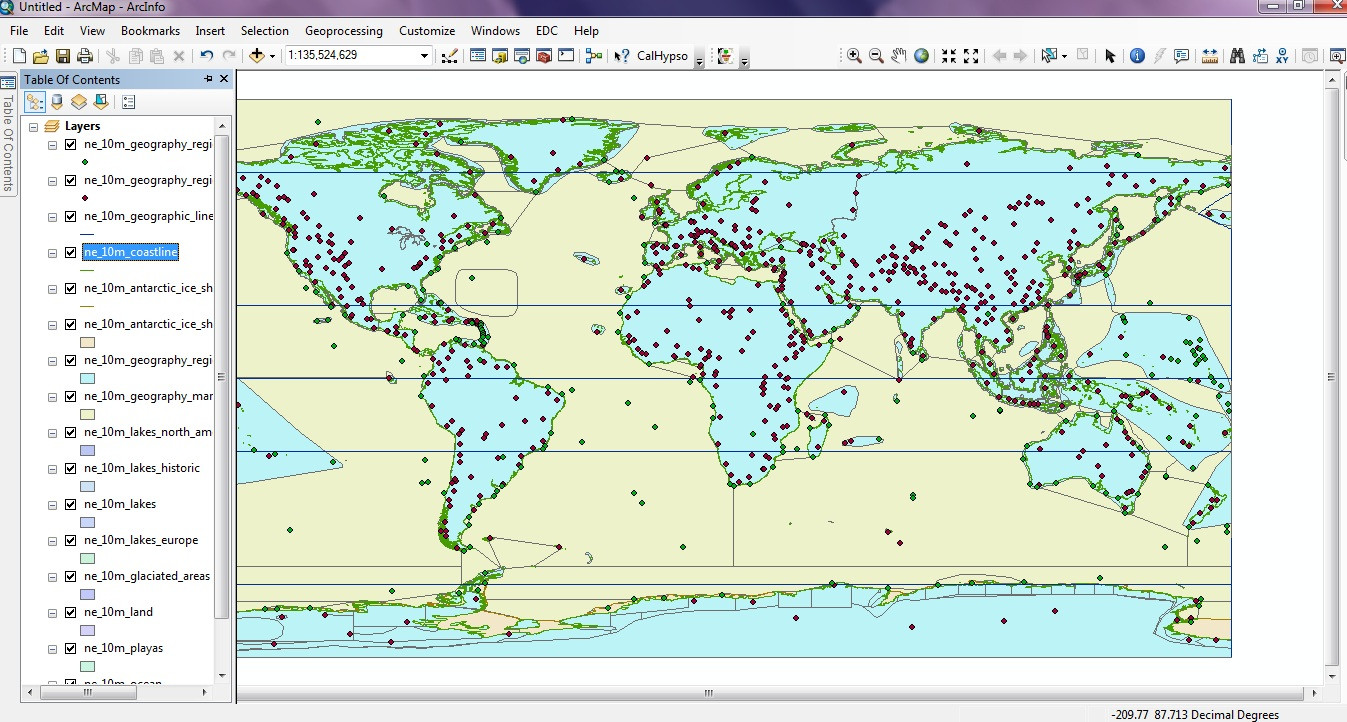Image resolution: width=1347 pixels, height=722 pixels.
Task: Toggle visibility of ne_10m_lakes layer
Action: pos(70,505)
